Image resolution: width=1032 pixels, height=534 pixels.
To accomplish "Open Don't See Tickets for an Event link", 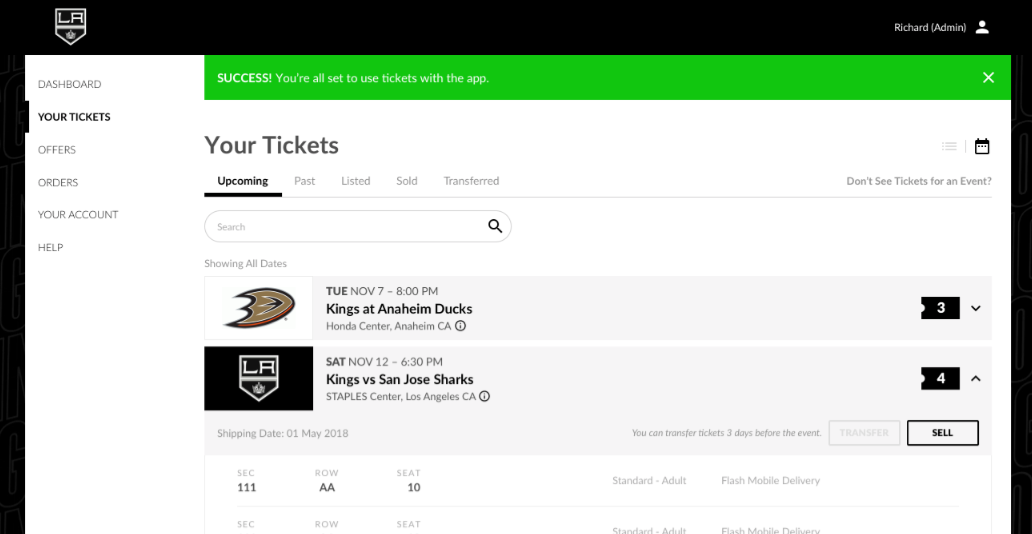I will coord(919,181).
